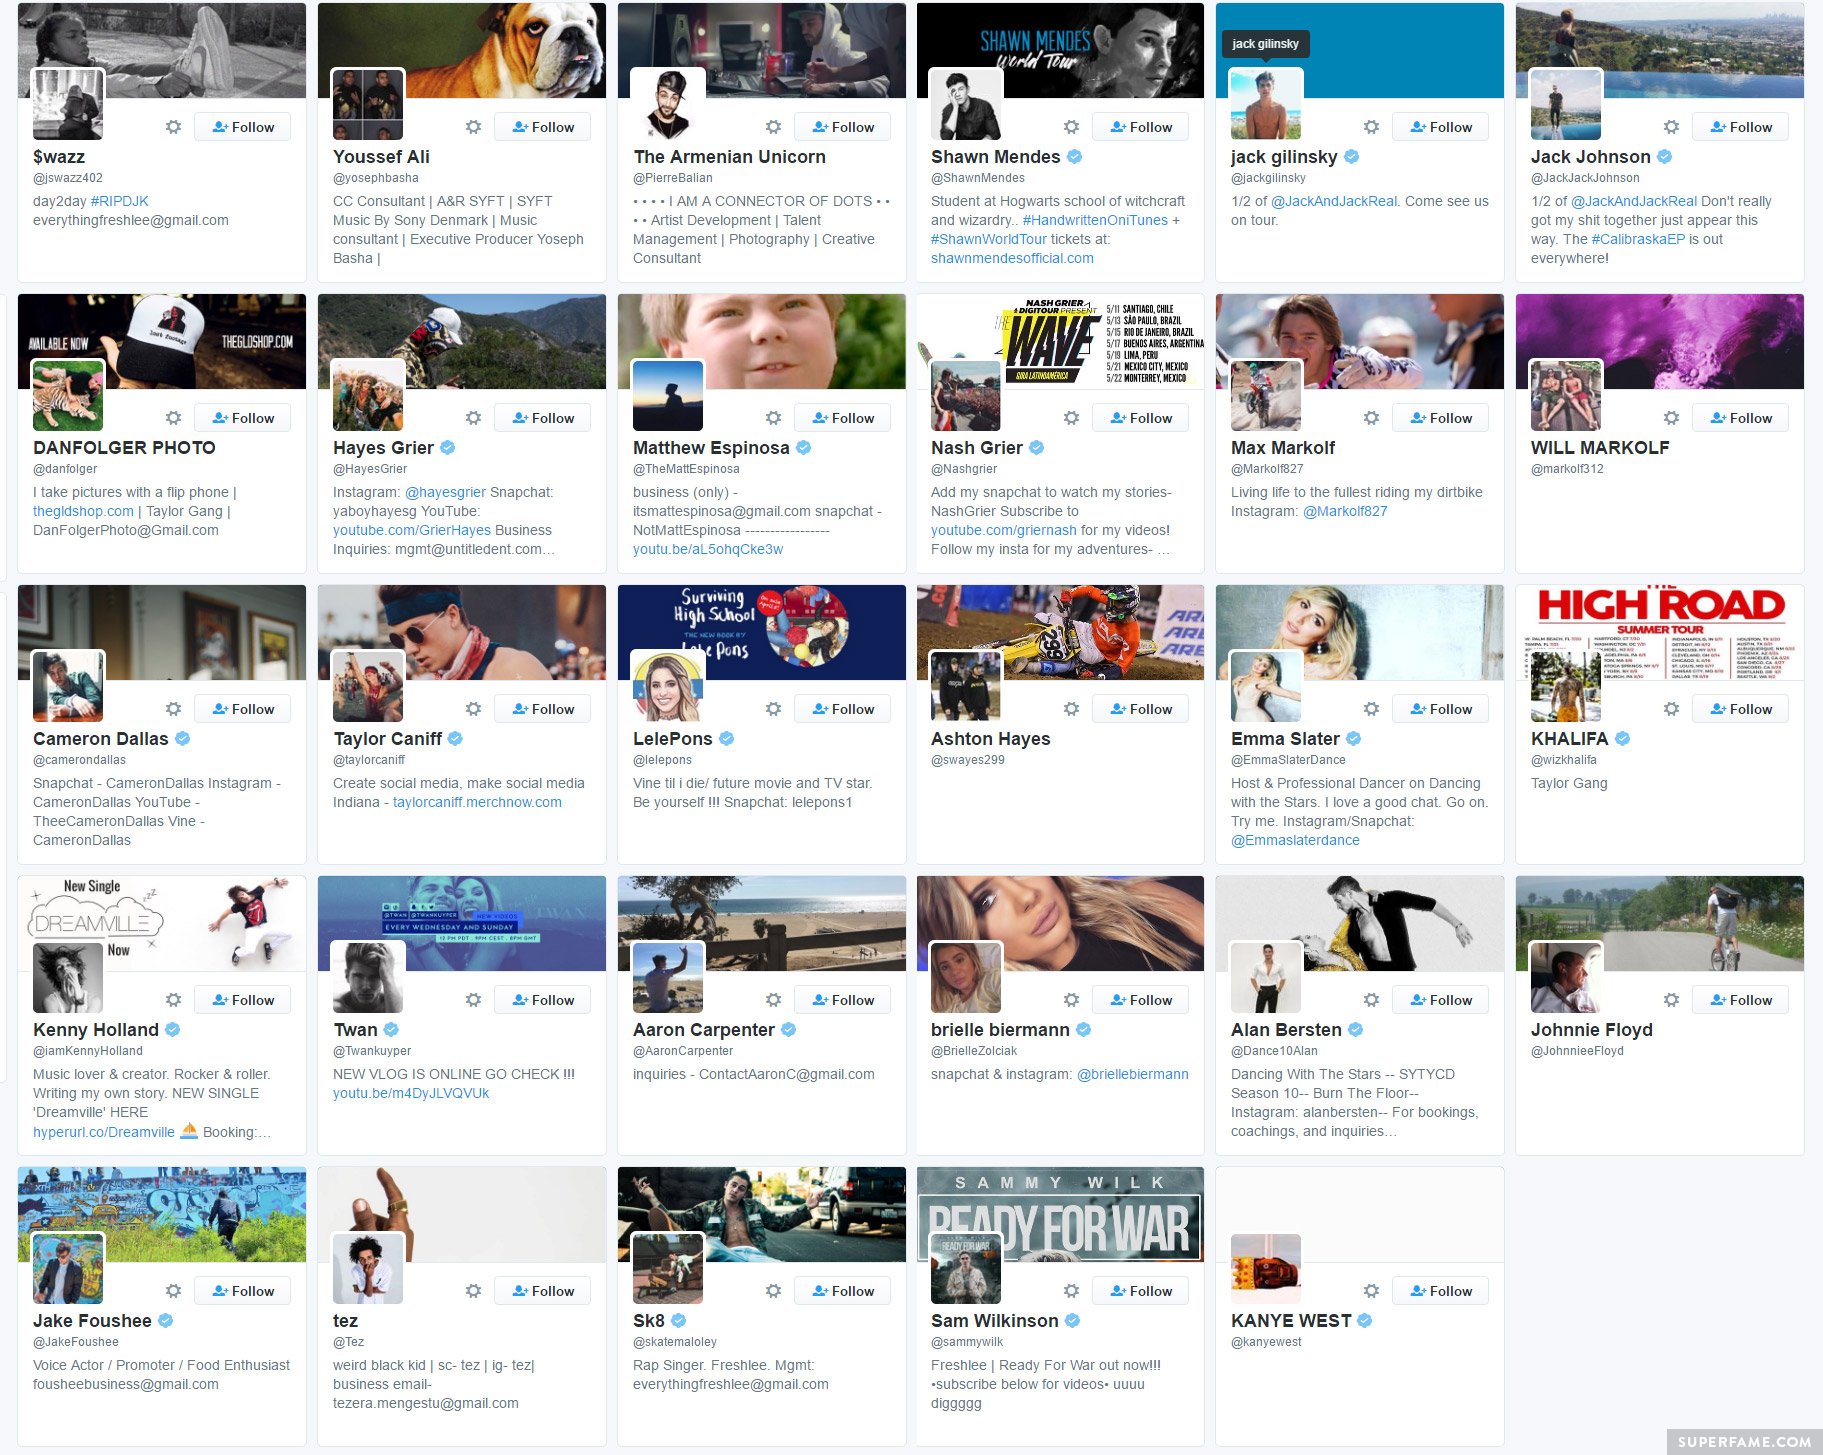Open Jack Johnson profile name
This screenshot has height=1455, width=1823.
[x=1591, y=156]
